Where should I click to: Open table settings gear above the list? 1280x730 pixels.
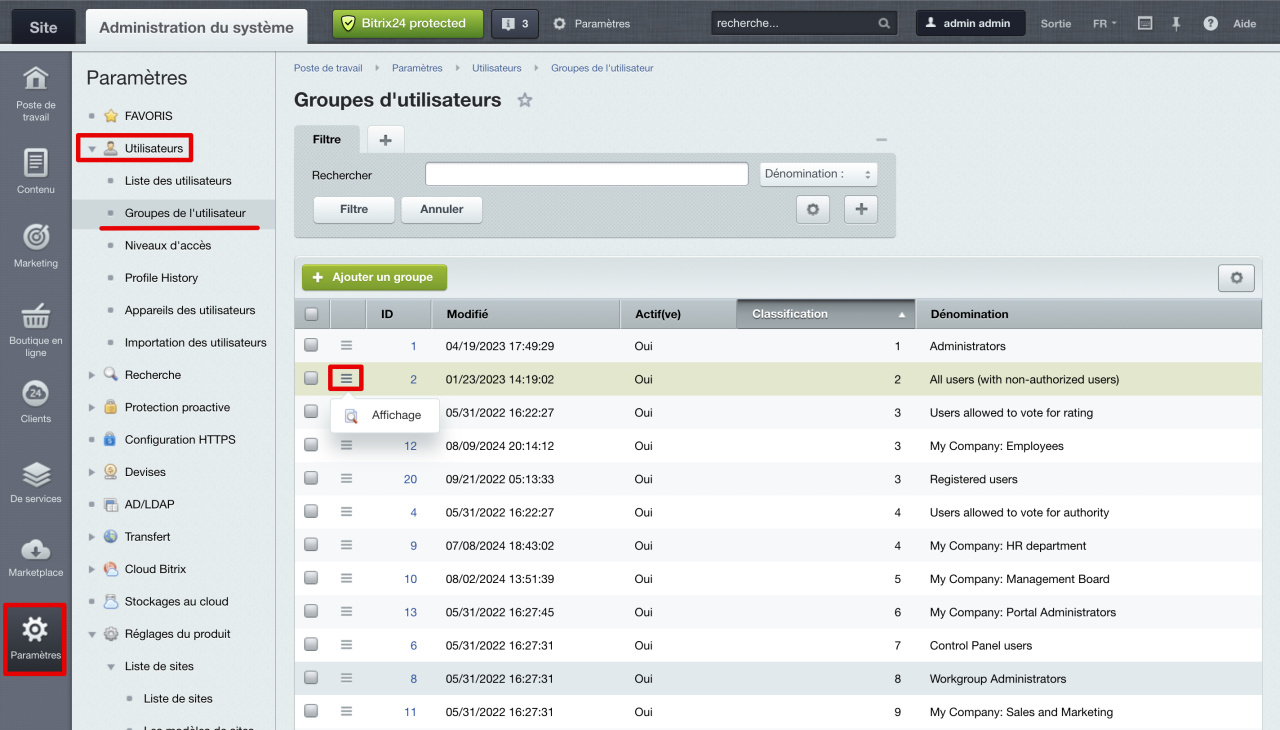pos(1236,278)
